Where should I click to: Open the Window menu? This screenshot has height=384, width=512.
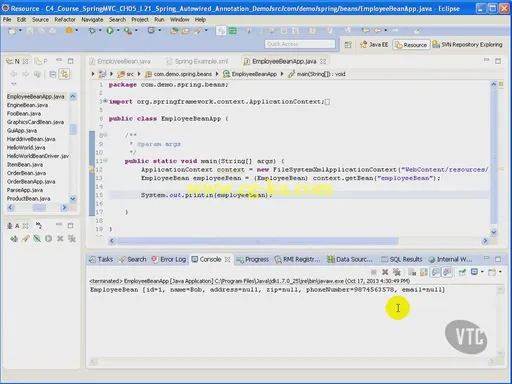pos(180,20)
